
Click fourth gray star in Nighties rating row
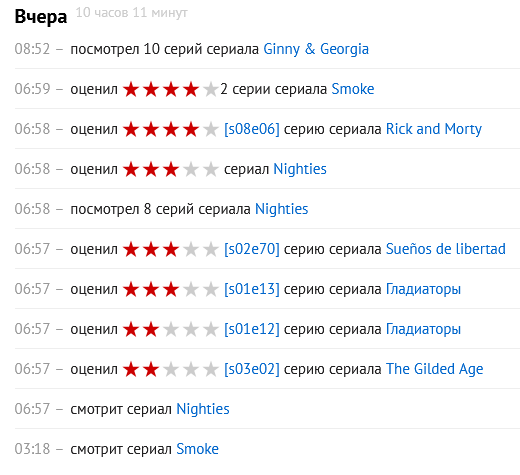tap(191, 169)
